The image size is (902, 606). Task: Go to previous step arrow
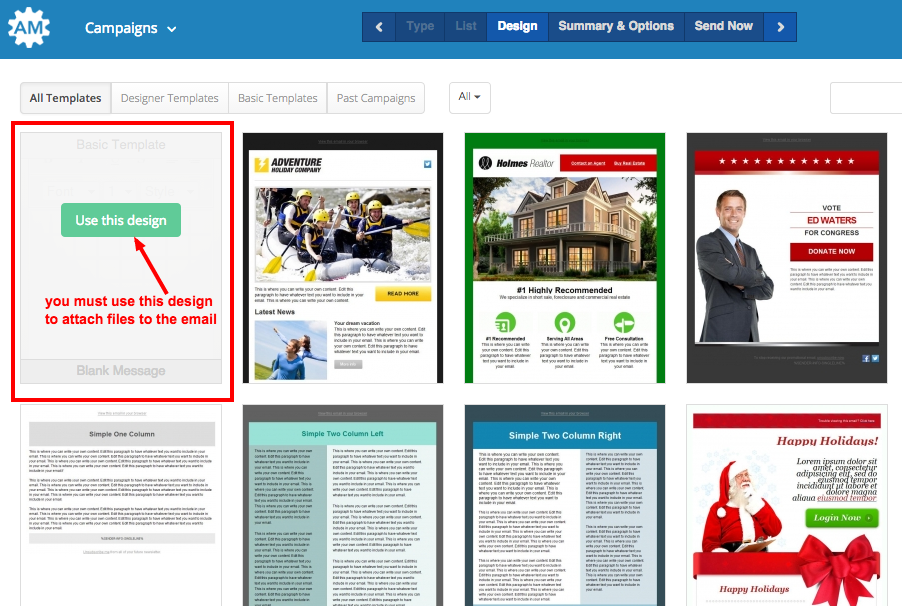(379, 27)
